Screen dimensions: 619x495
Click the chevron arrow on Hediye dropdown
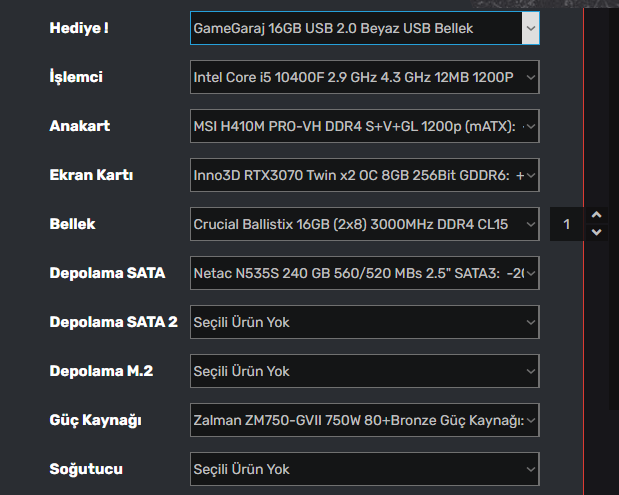(x=530, y=28)
